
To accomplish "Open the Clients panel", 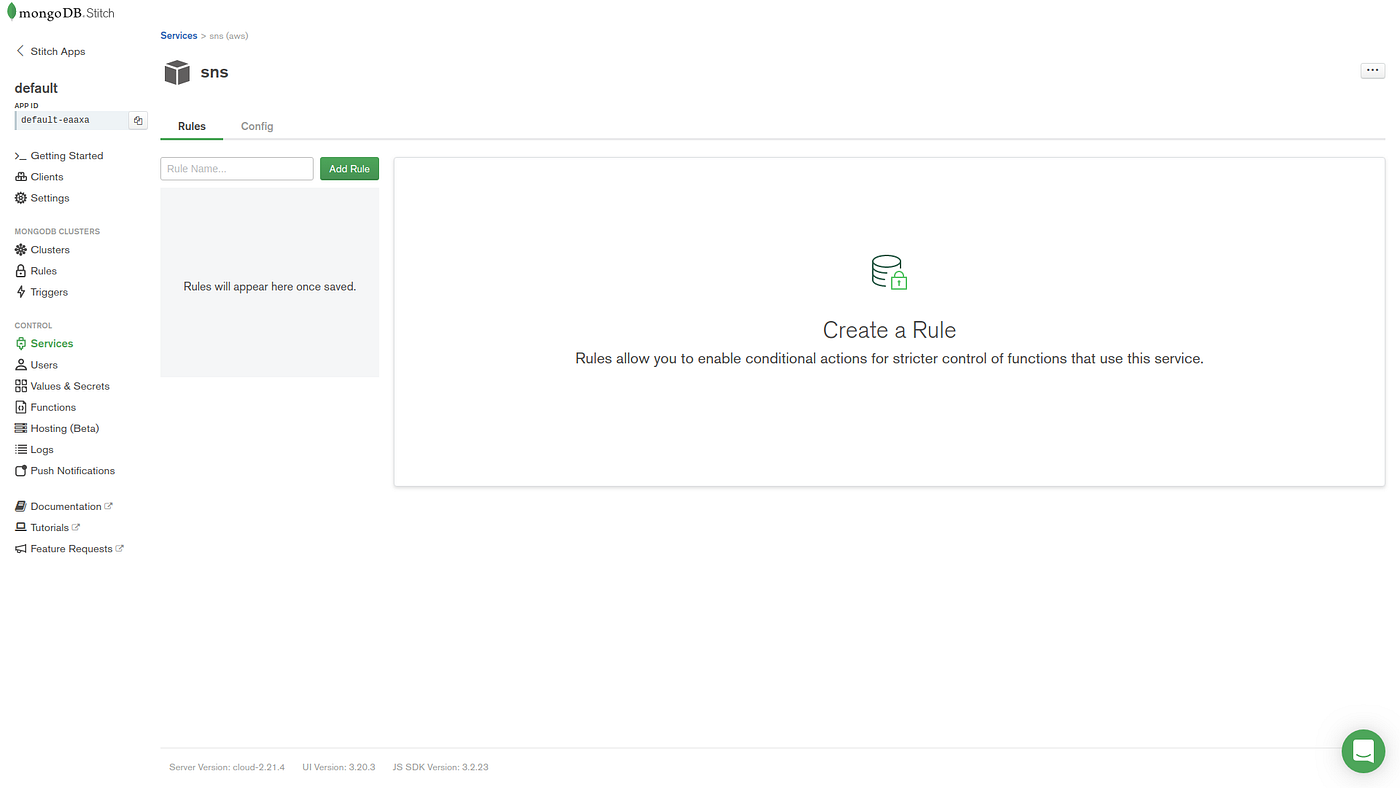I will [x=44, y=176].
